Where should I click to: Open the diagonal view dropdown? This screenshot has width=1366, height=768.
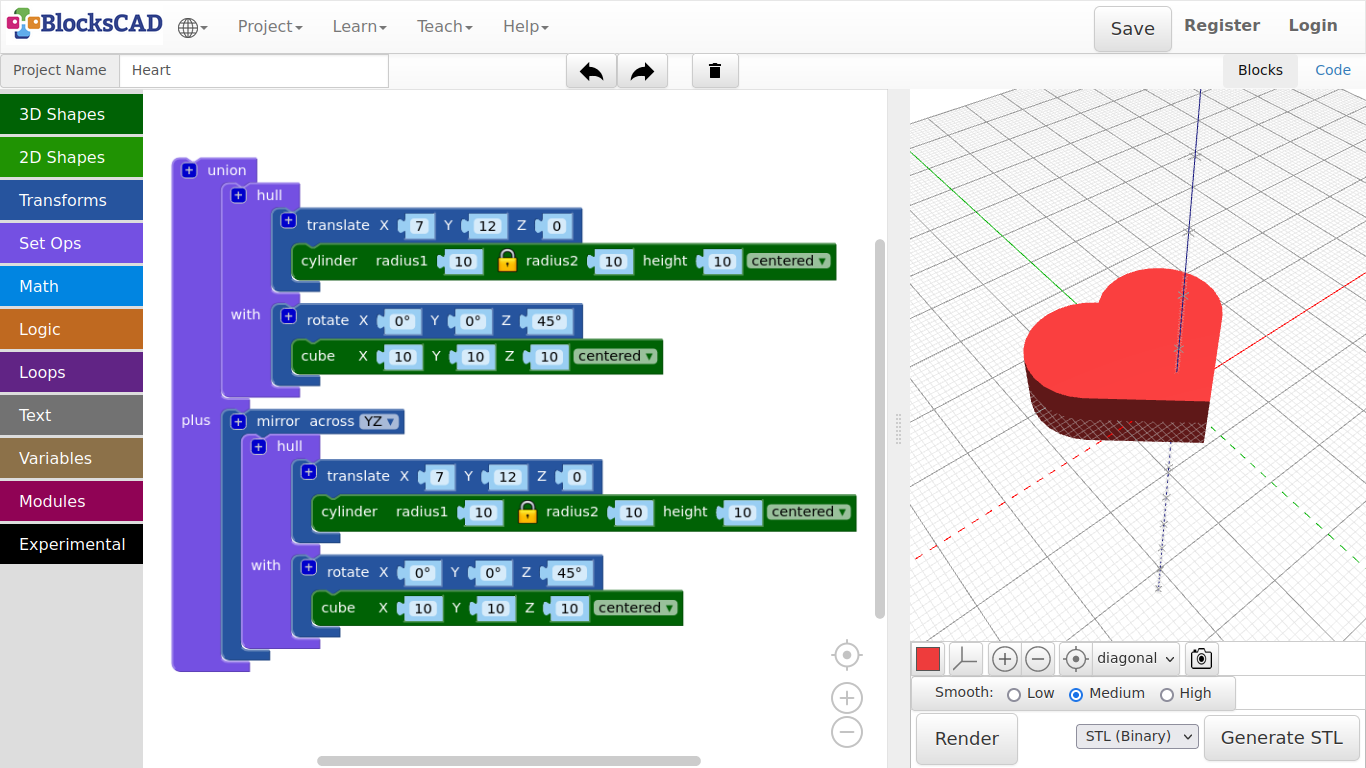point(1136,659)
